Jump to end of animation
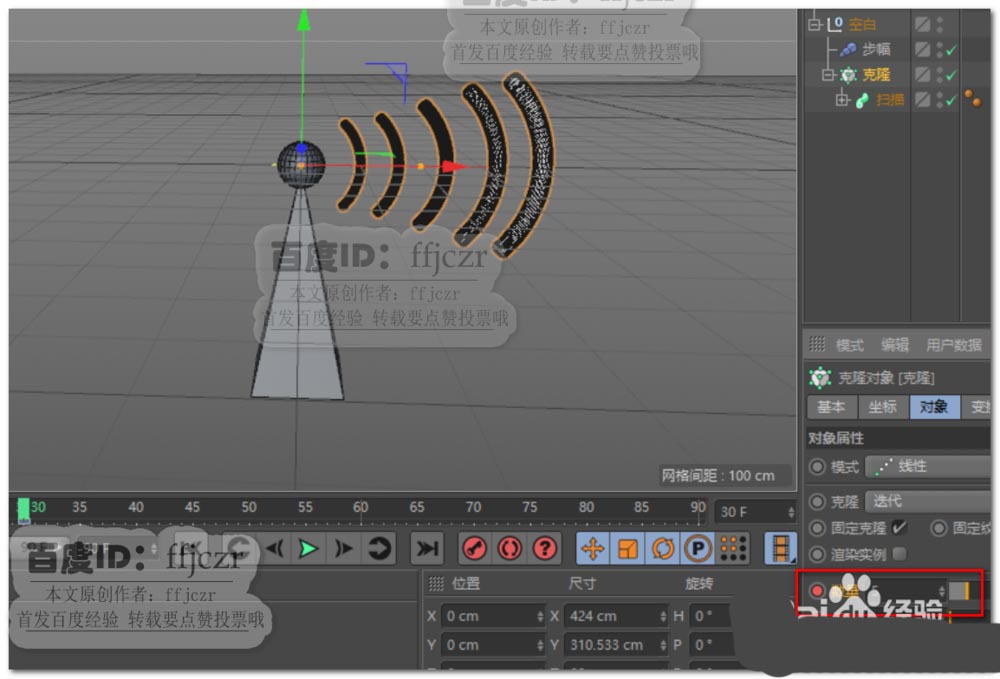1000x679 pixels. (427, 548)
